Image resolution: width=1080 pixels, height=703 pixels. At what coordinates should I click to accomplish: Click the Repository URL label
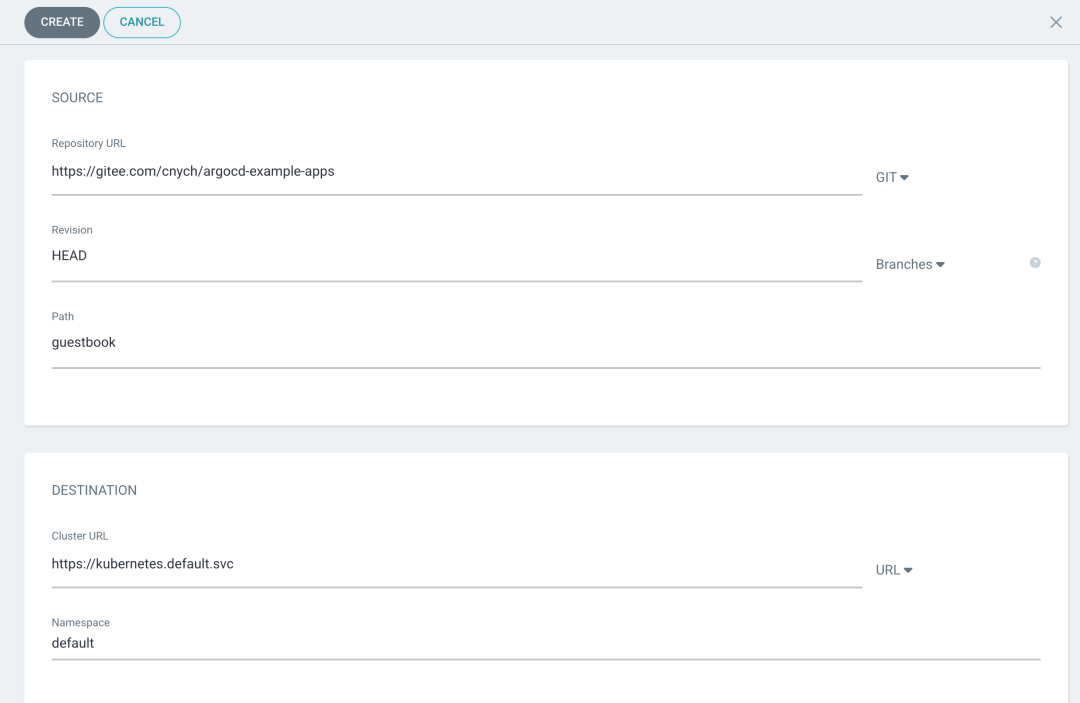pyautogui.click(x=89, y=144)
